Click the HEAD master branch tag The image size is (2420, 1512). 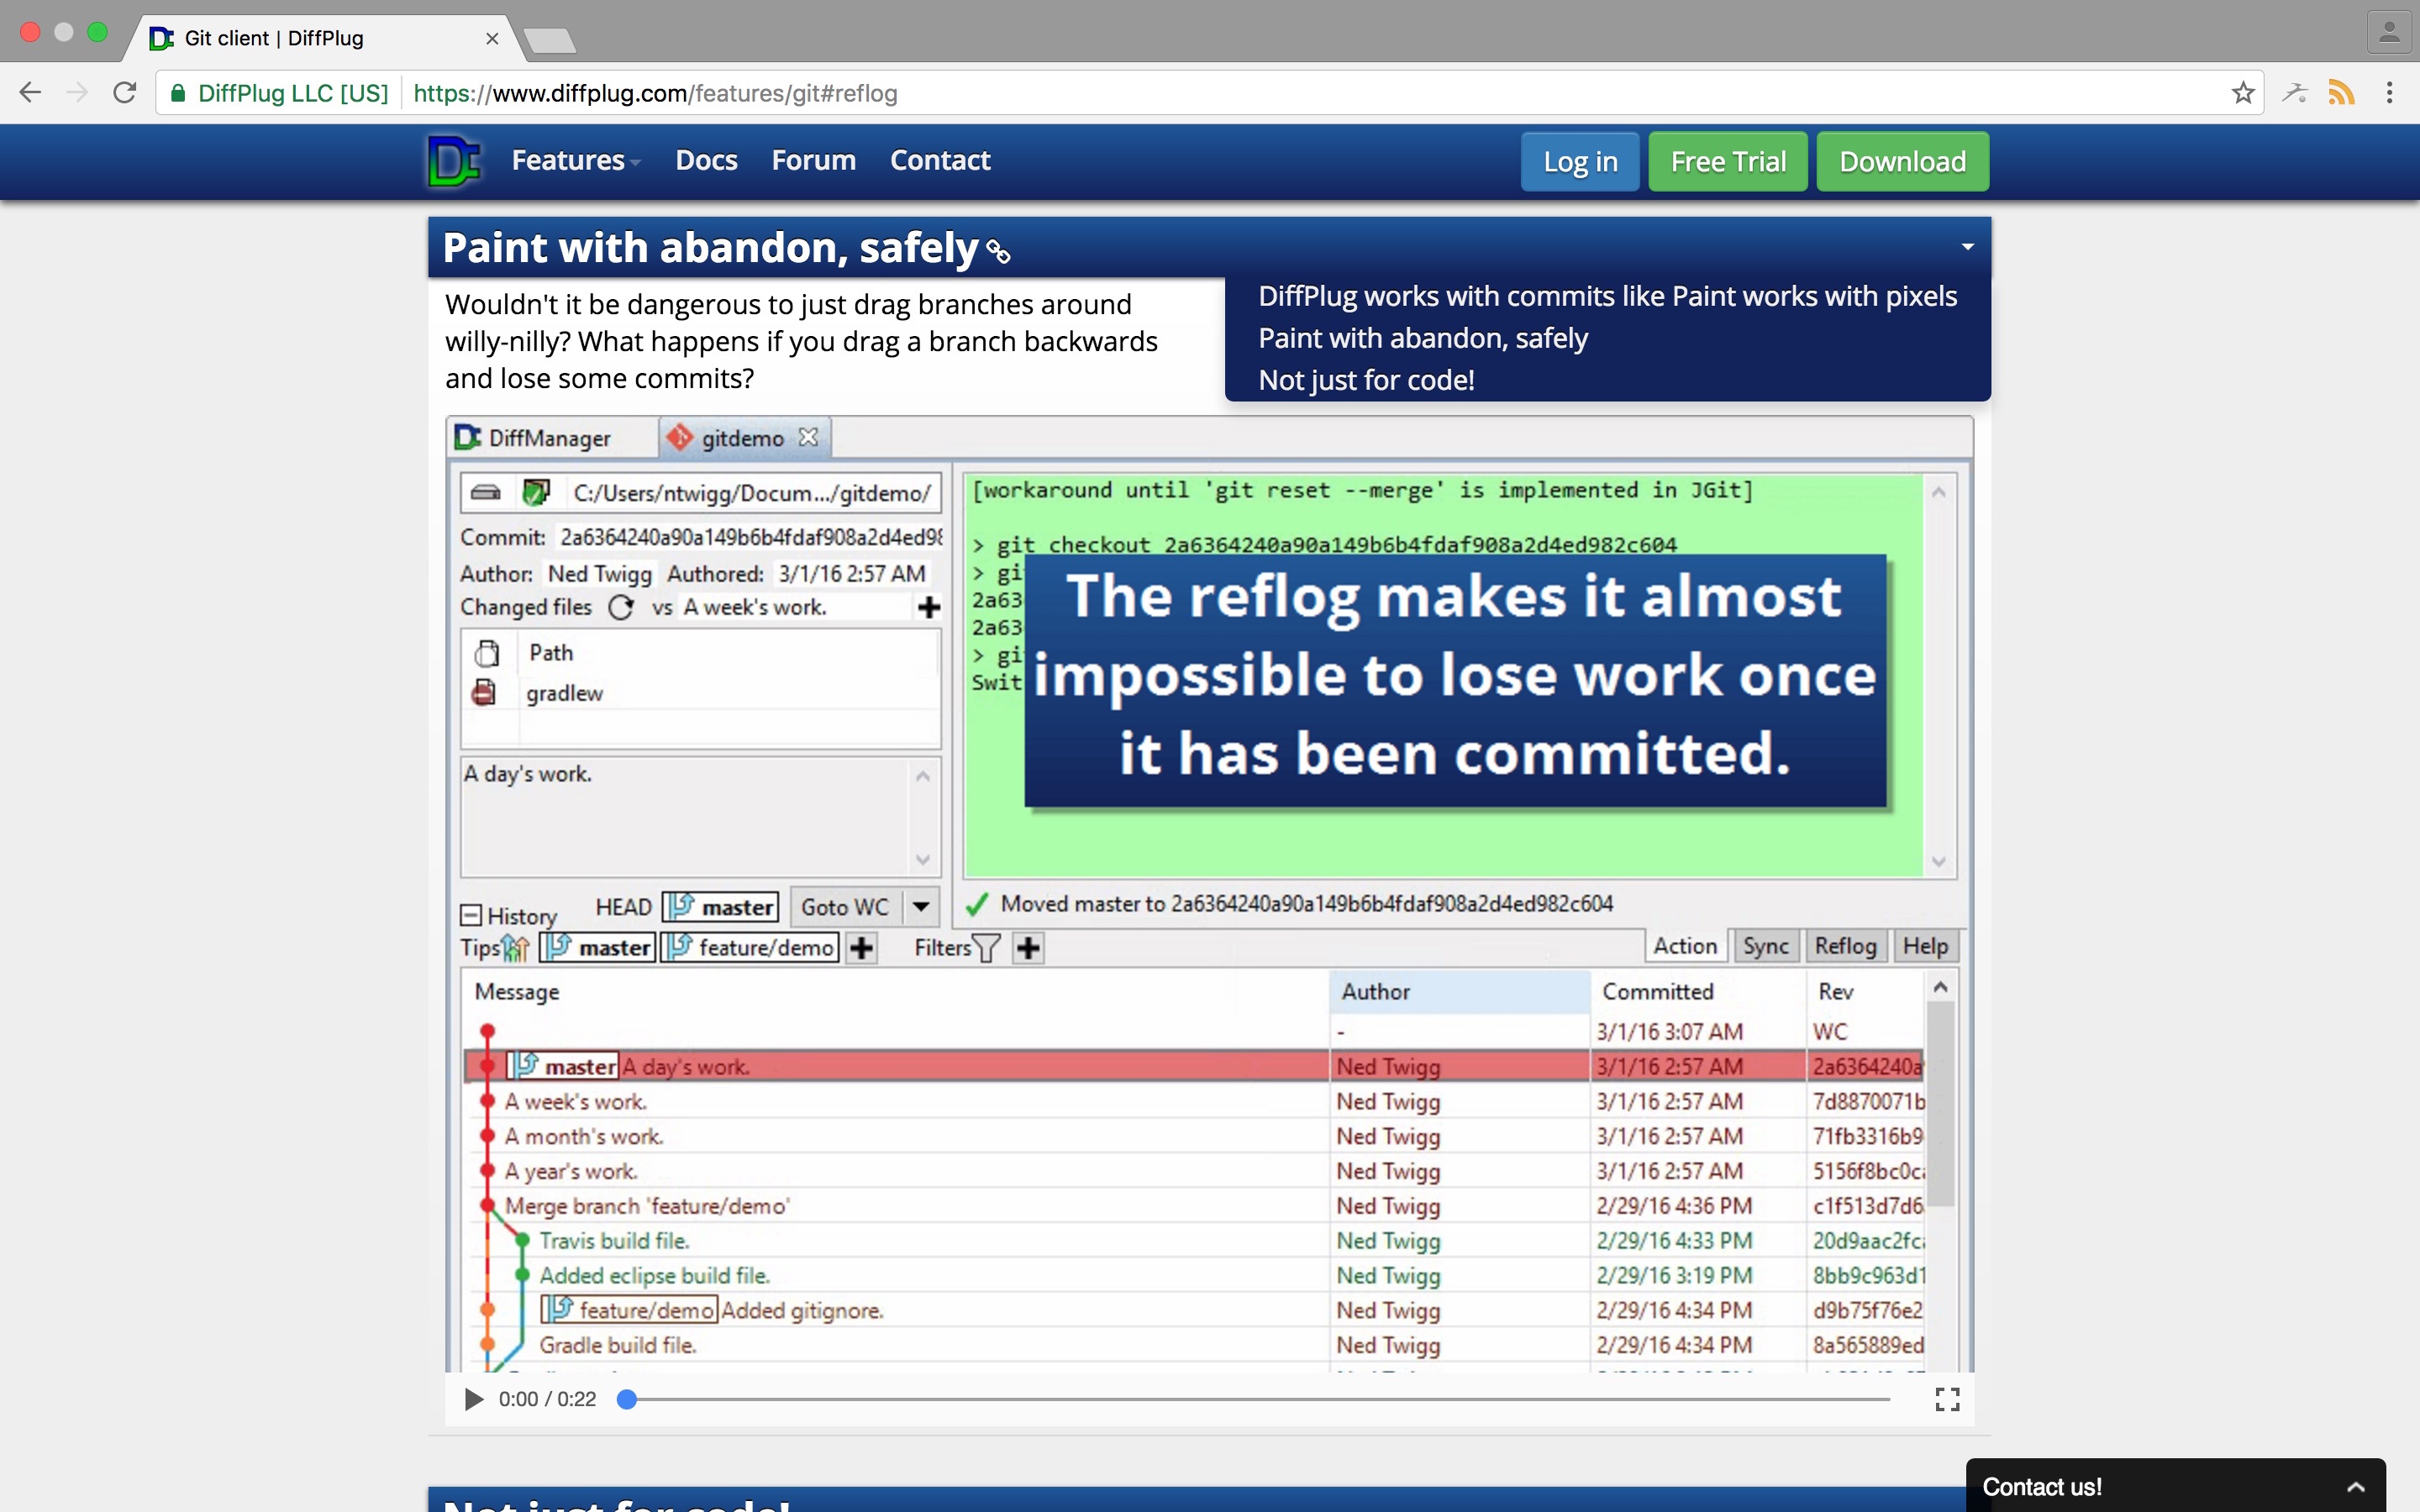pyautogui.click(x=720, y=907)
